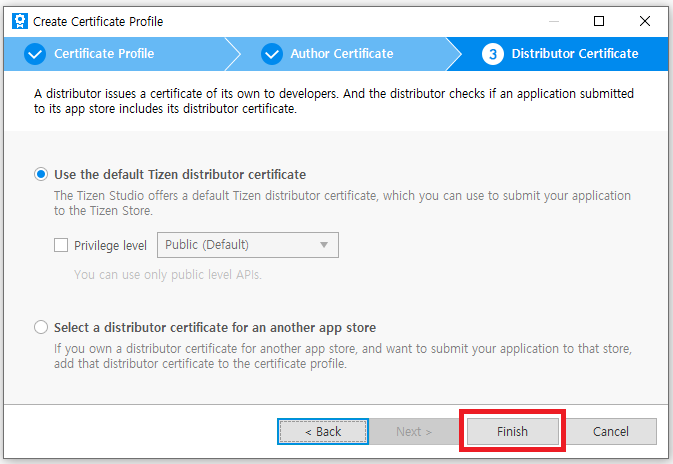Click the privilege level dropdown arrow
Viewport: 673px width, 464px height.
(324, 245)
